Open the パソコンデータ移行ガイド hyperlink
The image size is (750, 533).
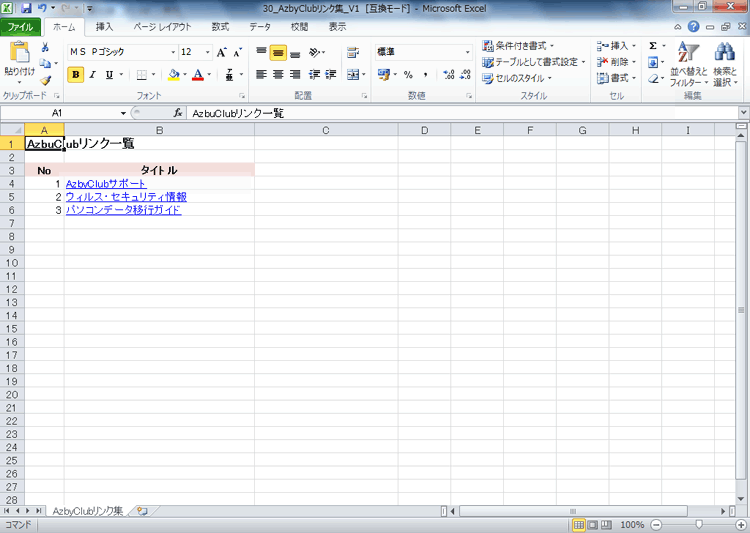click(123, 210)
